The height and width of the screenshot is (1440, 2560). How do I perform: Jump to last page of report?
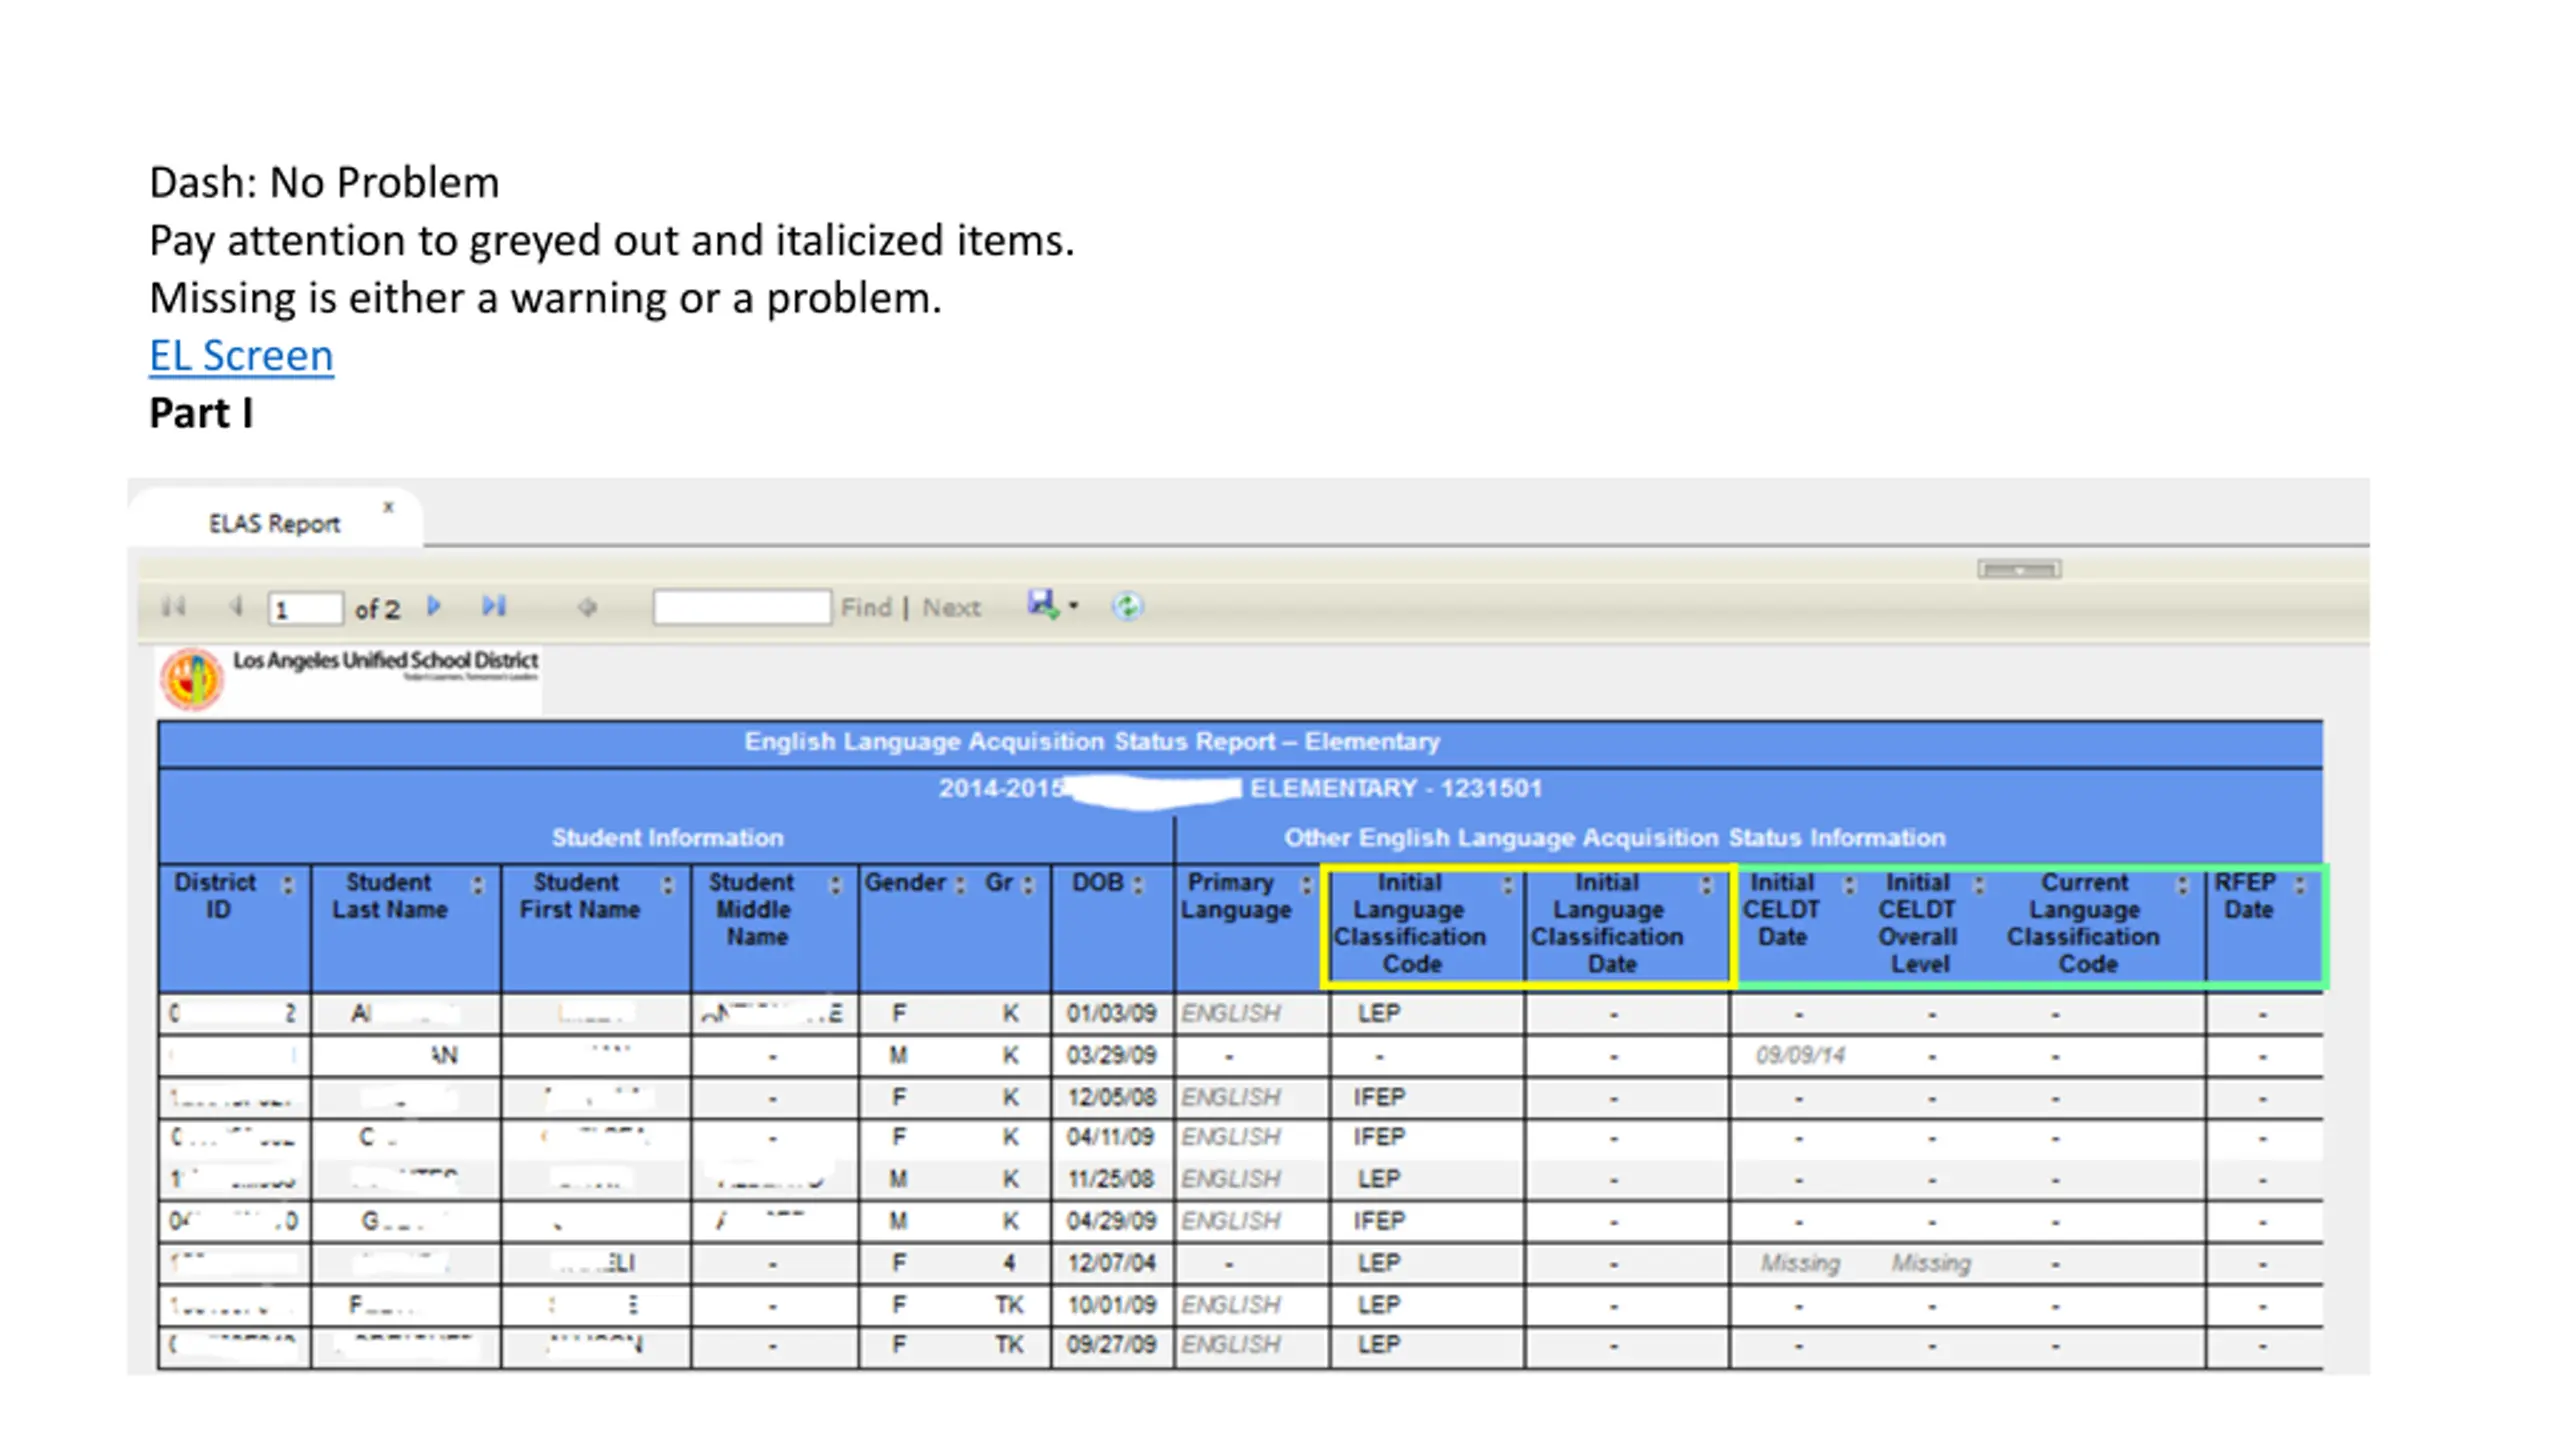(494, 606)
